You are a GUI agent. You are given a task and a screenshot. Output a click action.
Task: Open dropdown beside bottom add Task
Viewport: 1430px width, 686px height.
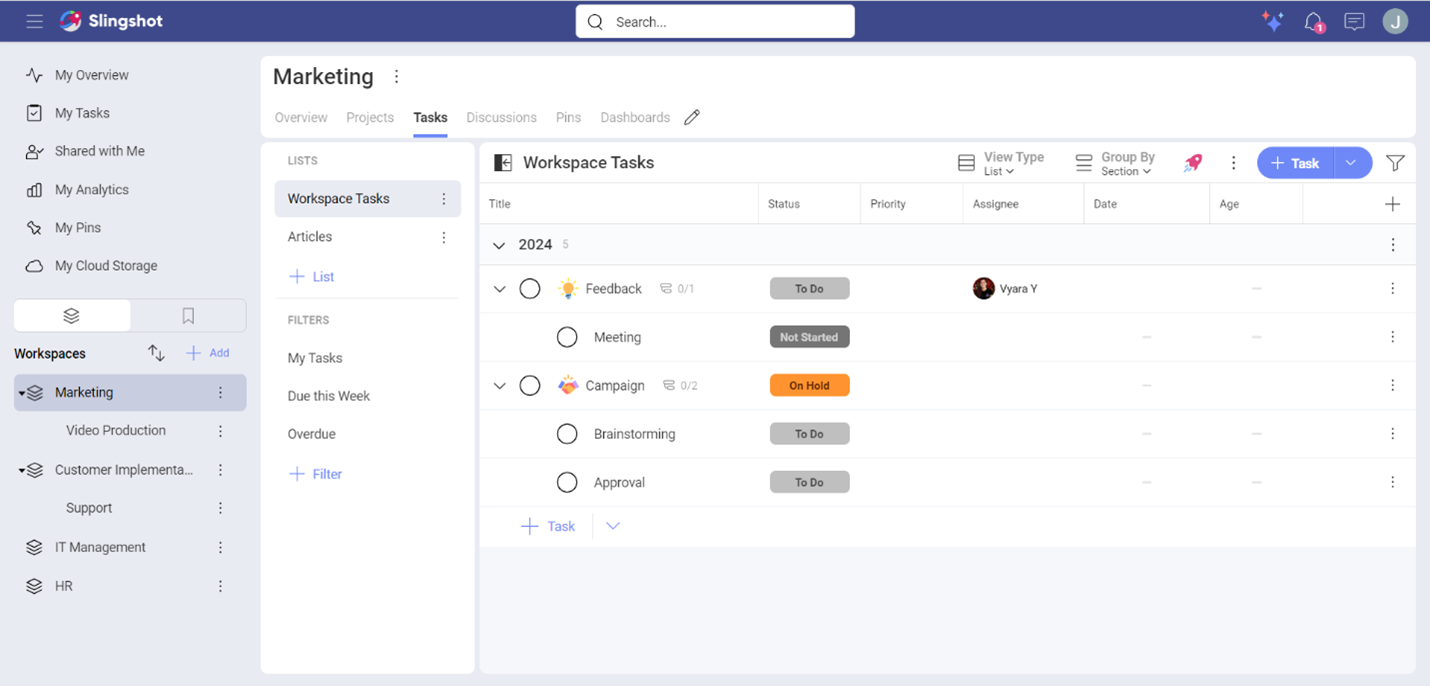tap(613, 526)
